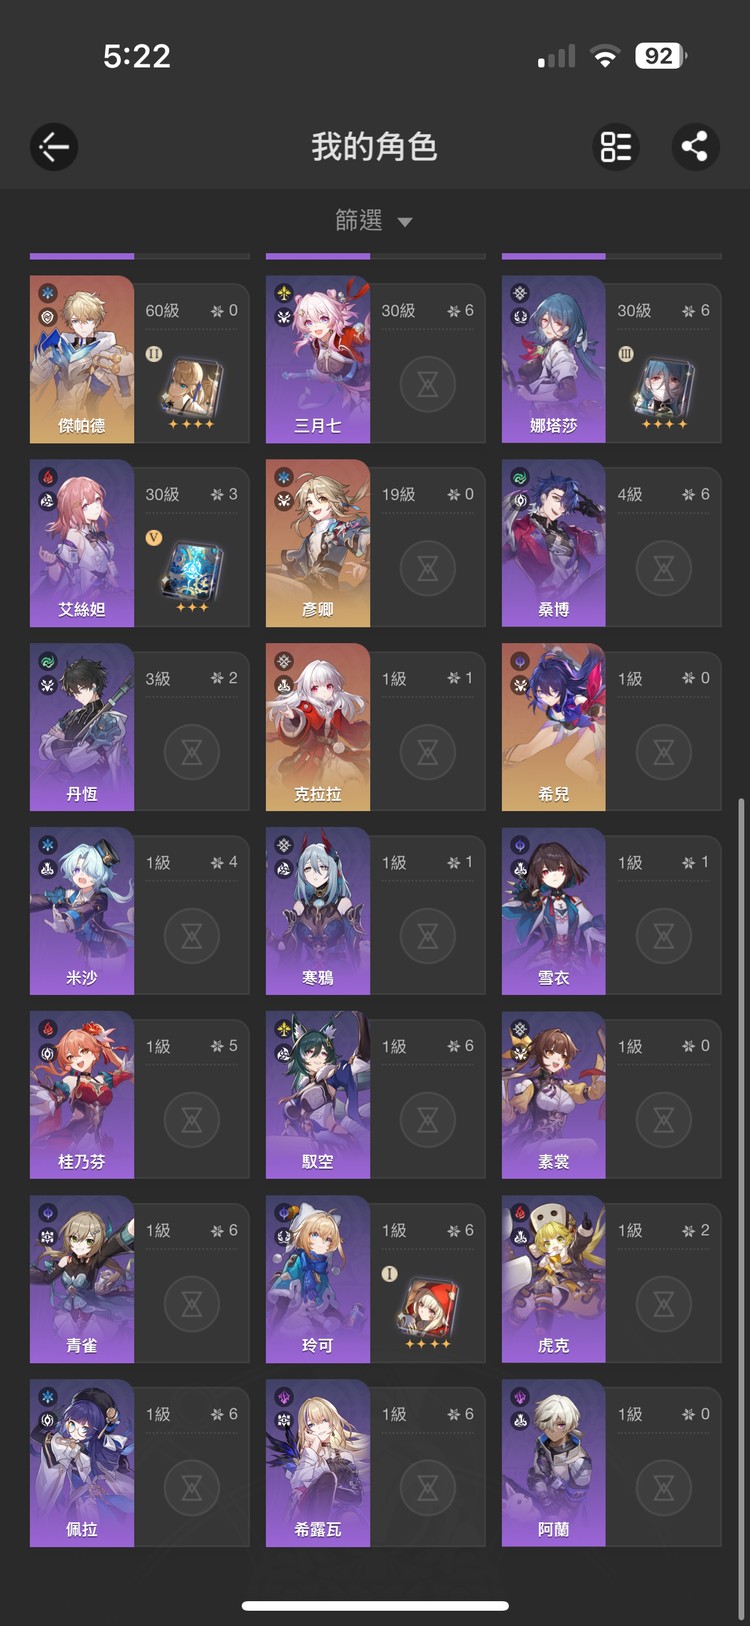The width and height of the screenshot is (750, 1626).
Task: Open the share icon
Action: [695, 147]
